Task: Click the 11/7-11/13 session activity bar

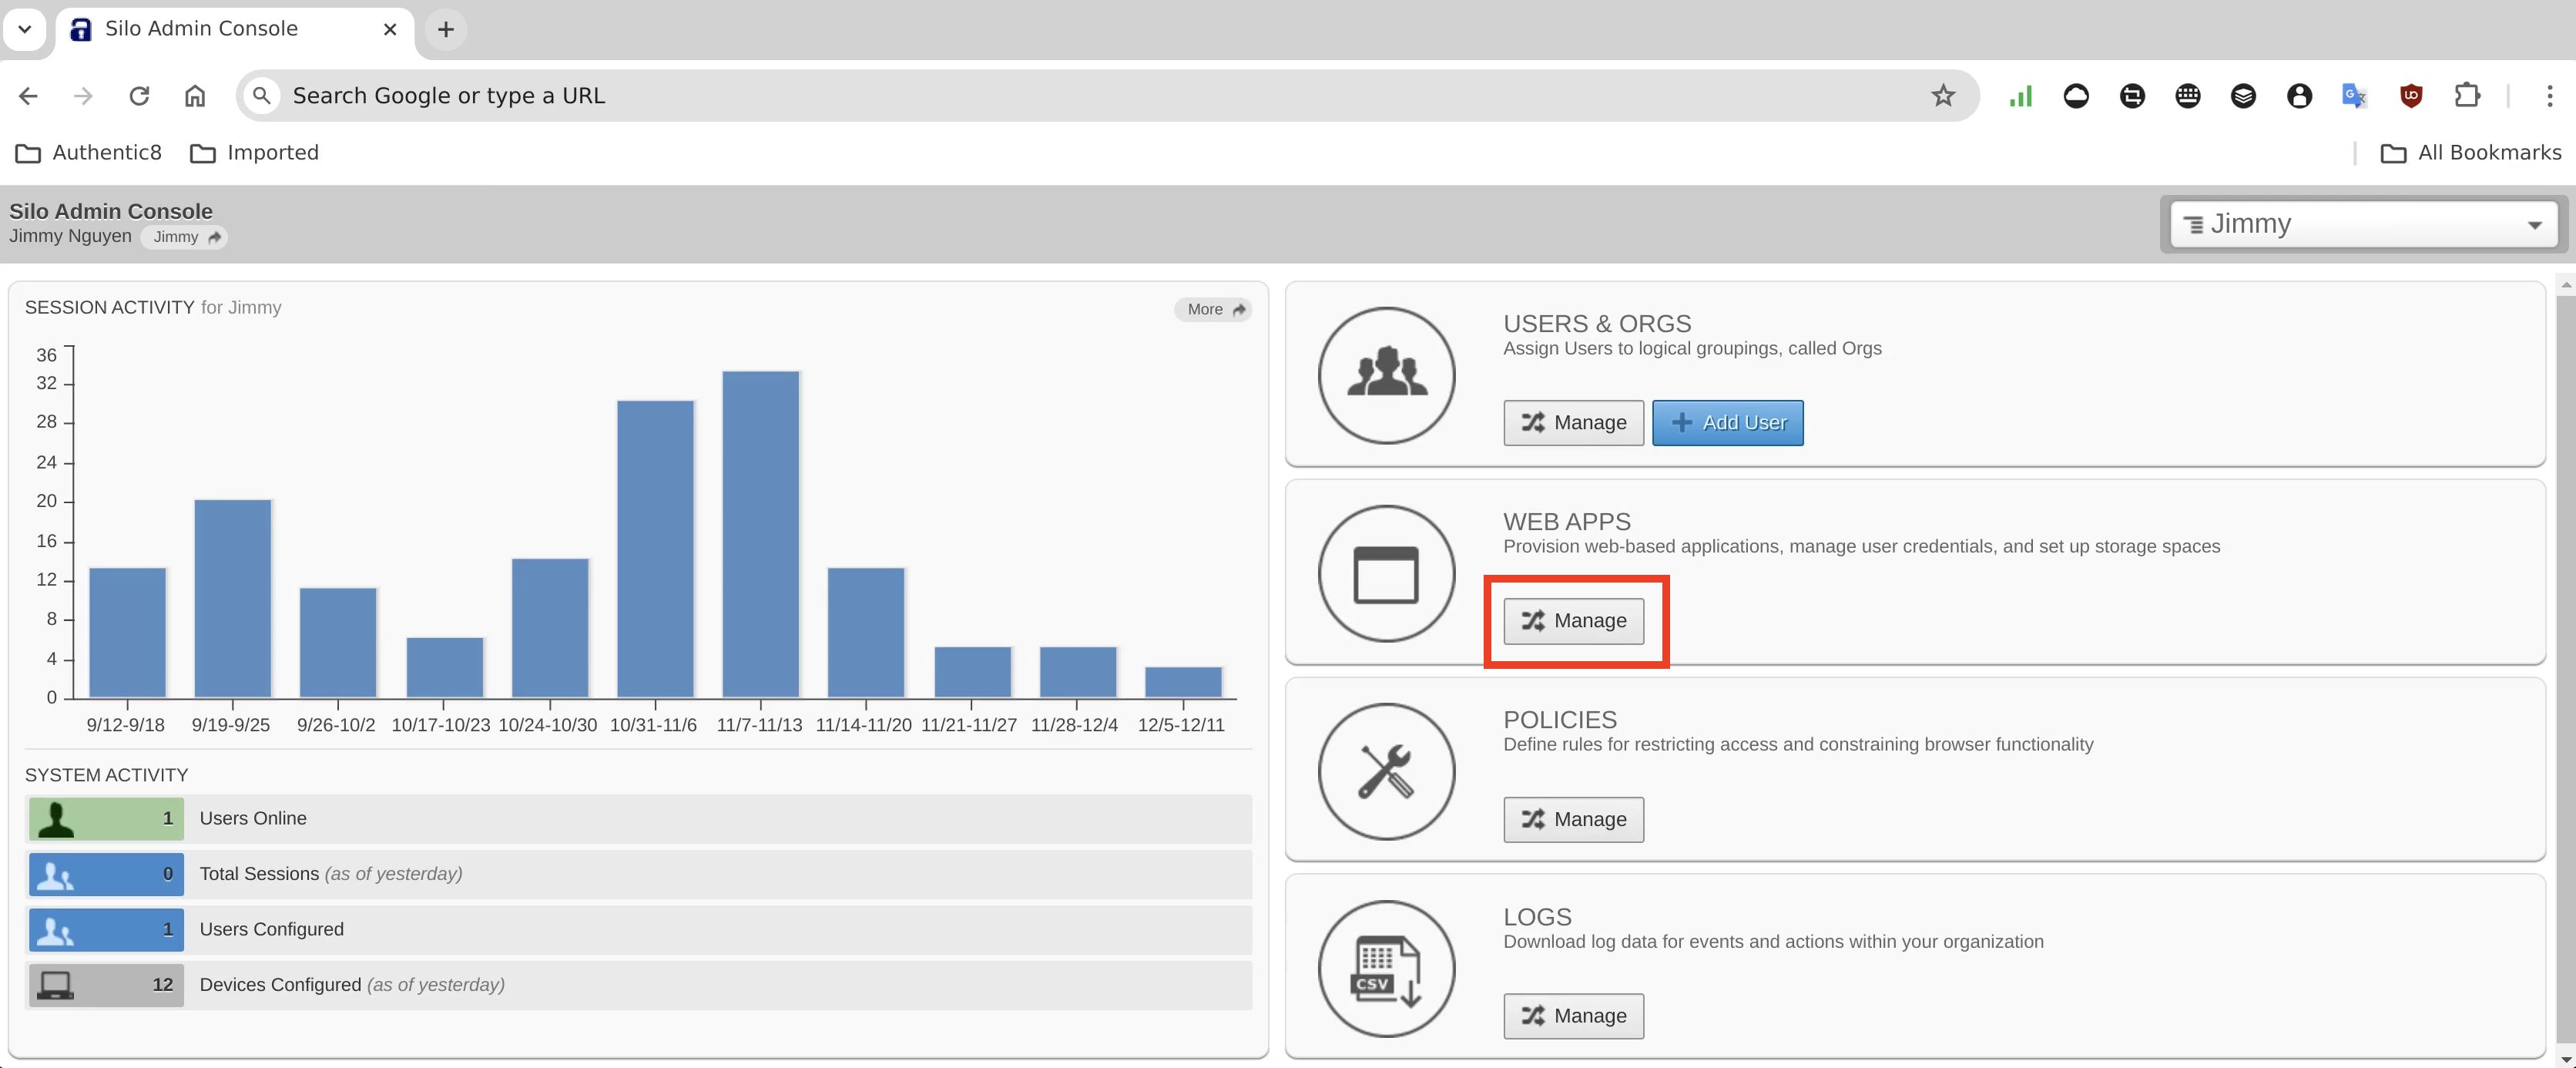Action: [x=760, y=534]
